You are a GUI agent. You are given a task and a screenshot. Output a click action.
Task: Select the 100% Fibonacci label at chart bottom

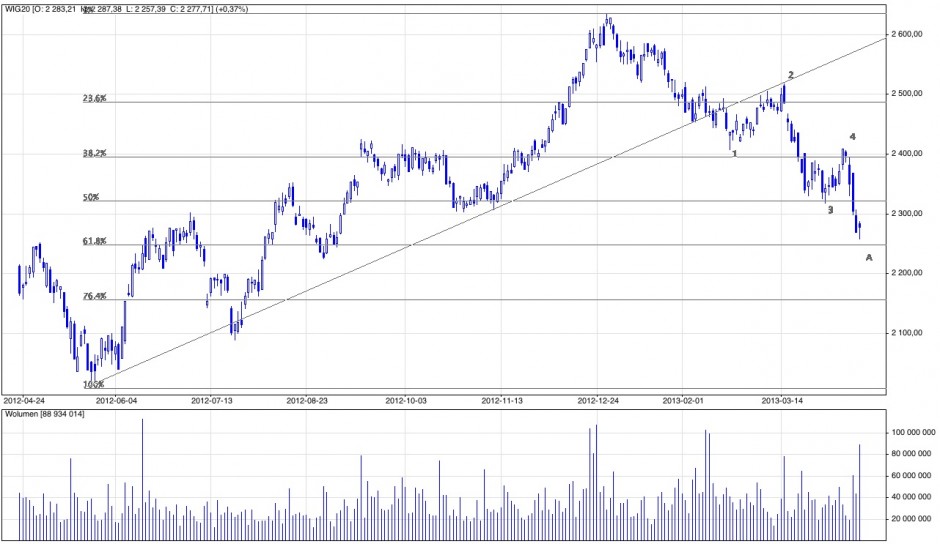(93, 384)
